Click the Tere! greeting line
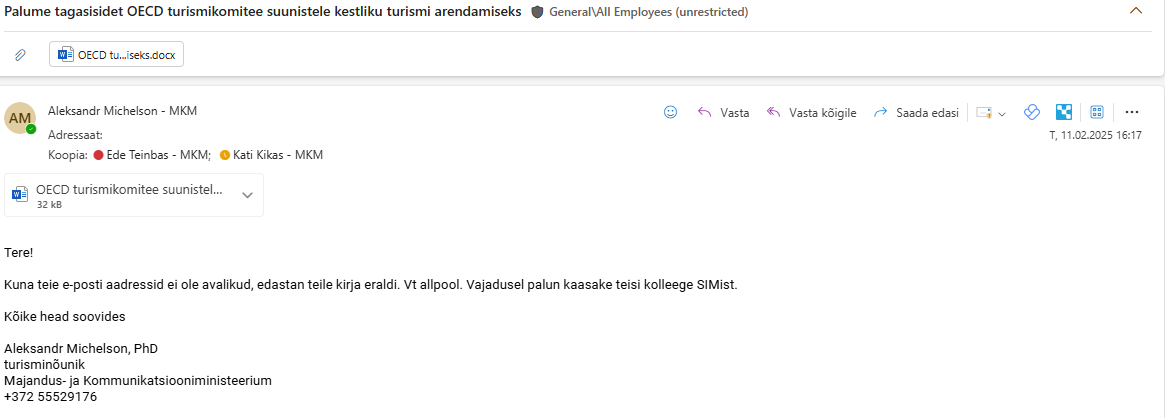The height and width of the screenshot is (418, 1165). pyautogui.click(x=19, y=252)
